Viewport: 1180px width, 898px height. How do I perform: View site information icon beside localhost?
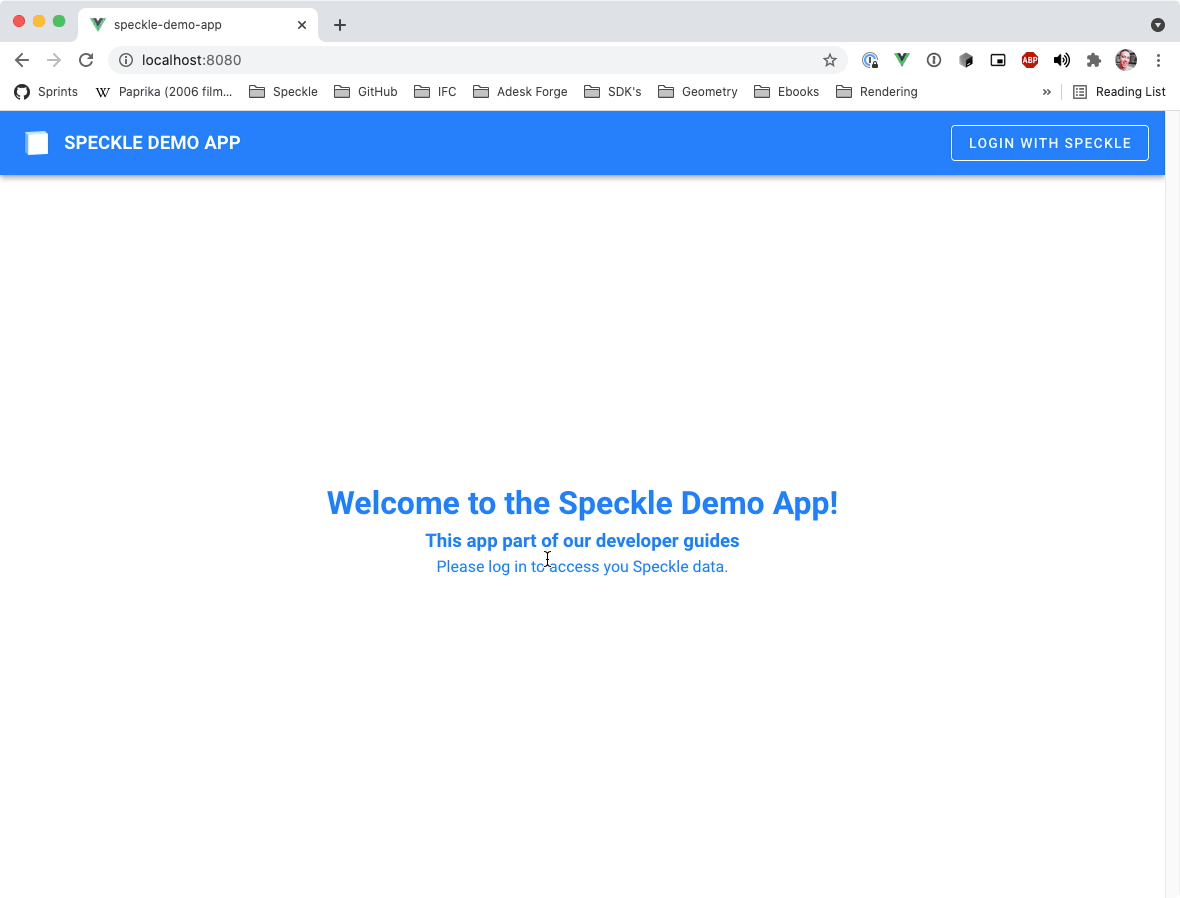126,60
